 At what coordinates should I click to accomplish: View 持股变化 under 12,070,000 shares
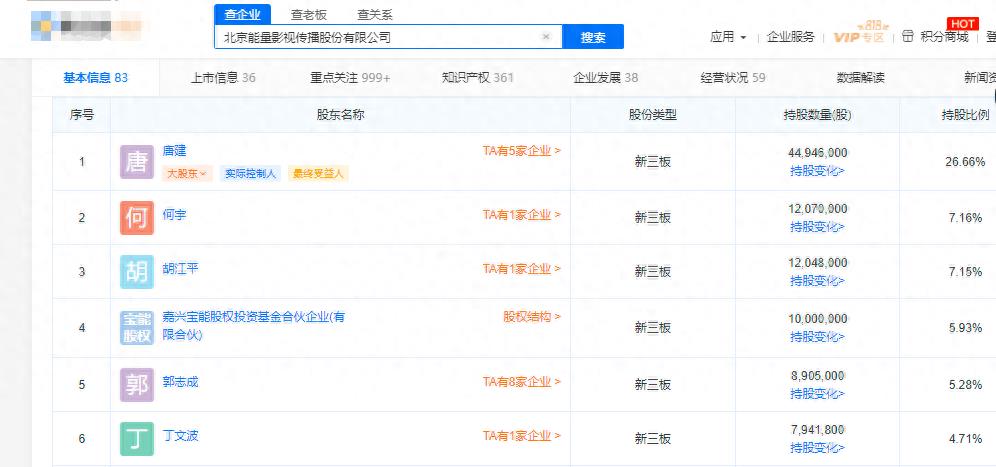point(818,227)
